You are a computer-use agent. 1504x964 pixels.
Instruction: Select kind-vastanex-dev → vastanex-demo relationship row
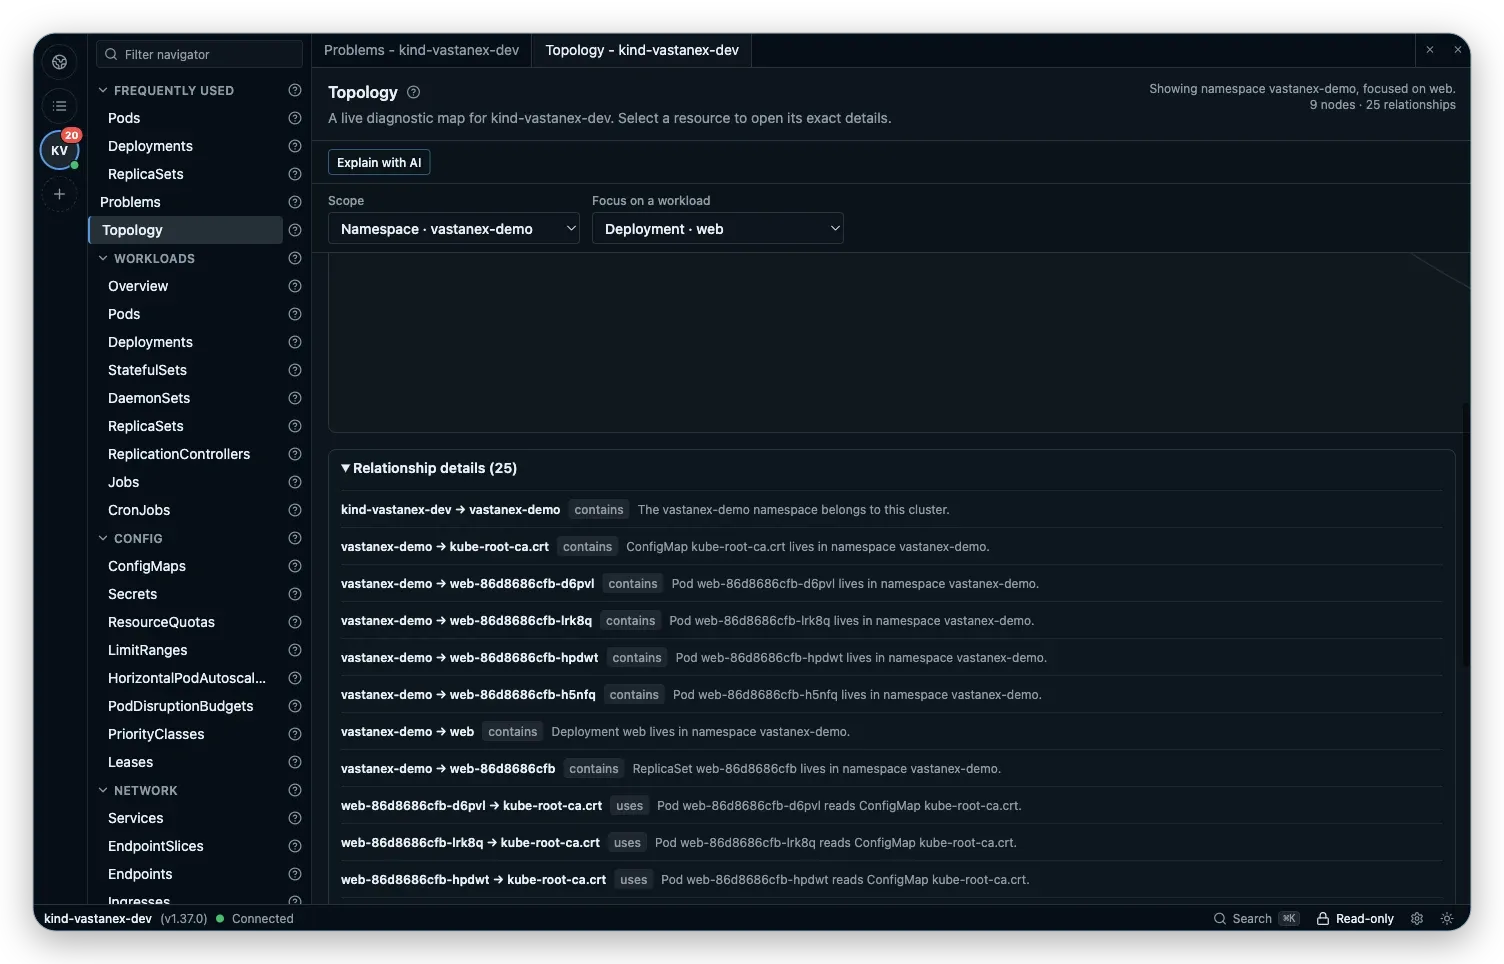tap(891, 510)
